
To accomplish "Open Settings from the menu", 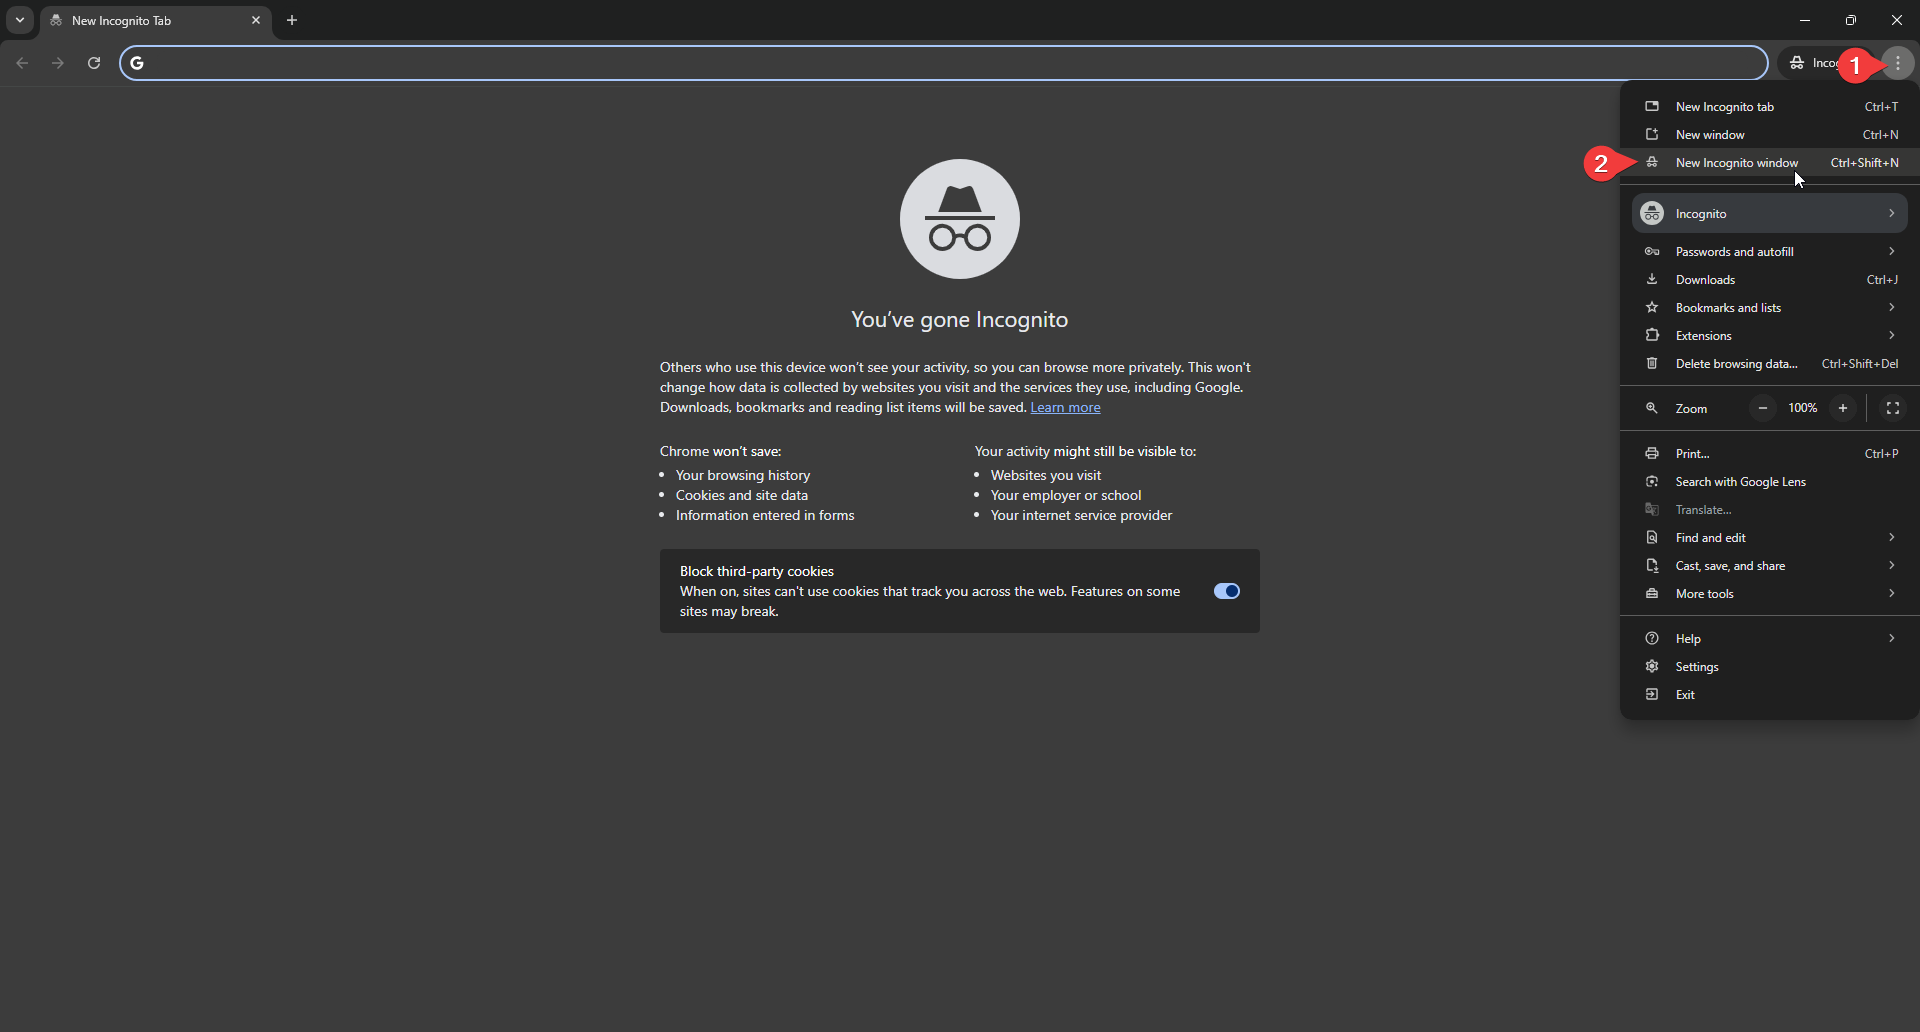I will click(x=1770, y=667).
